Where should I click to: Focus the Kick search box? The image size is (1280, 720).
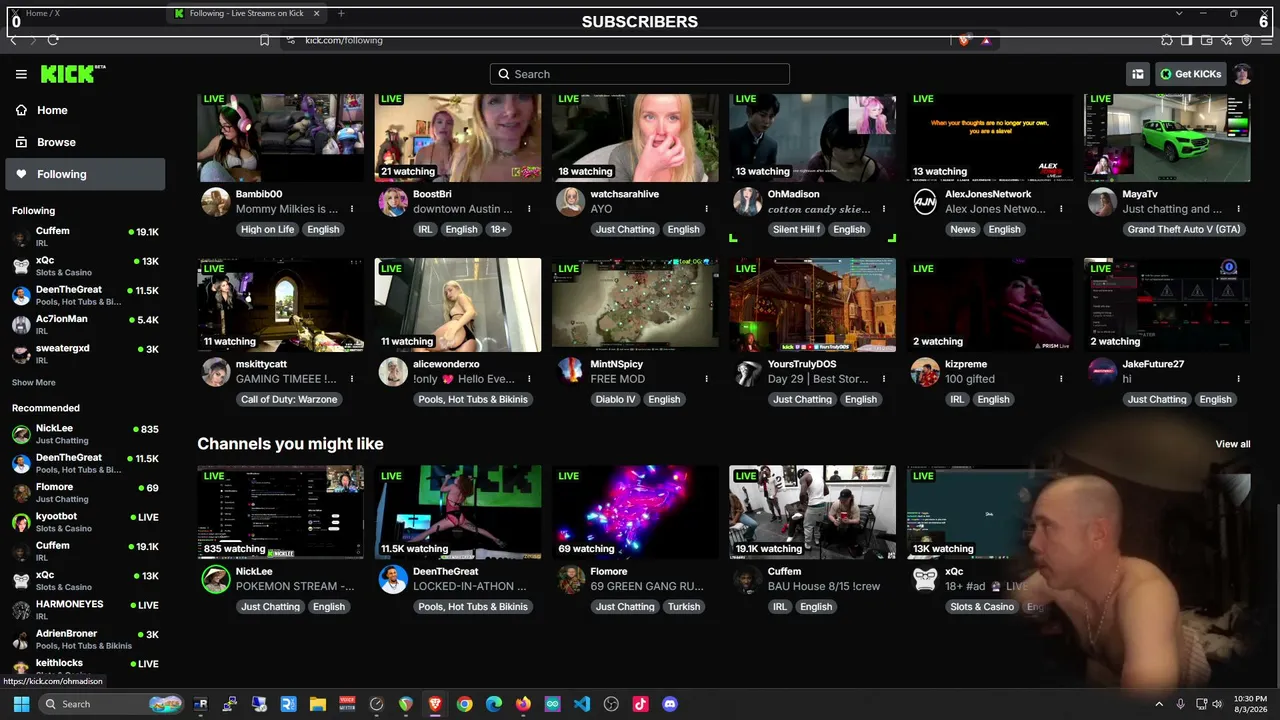click(x=640, y=74)
